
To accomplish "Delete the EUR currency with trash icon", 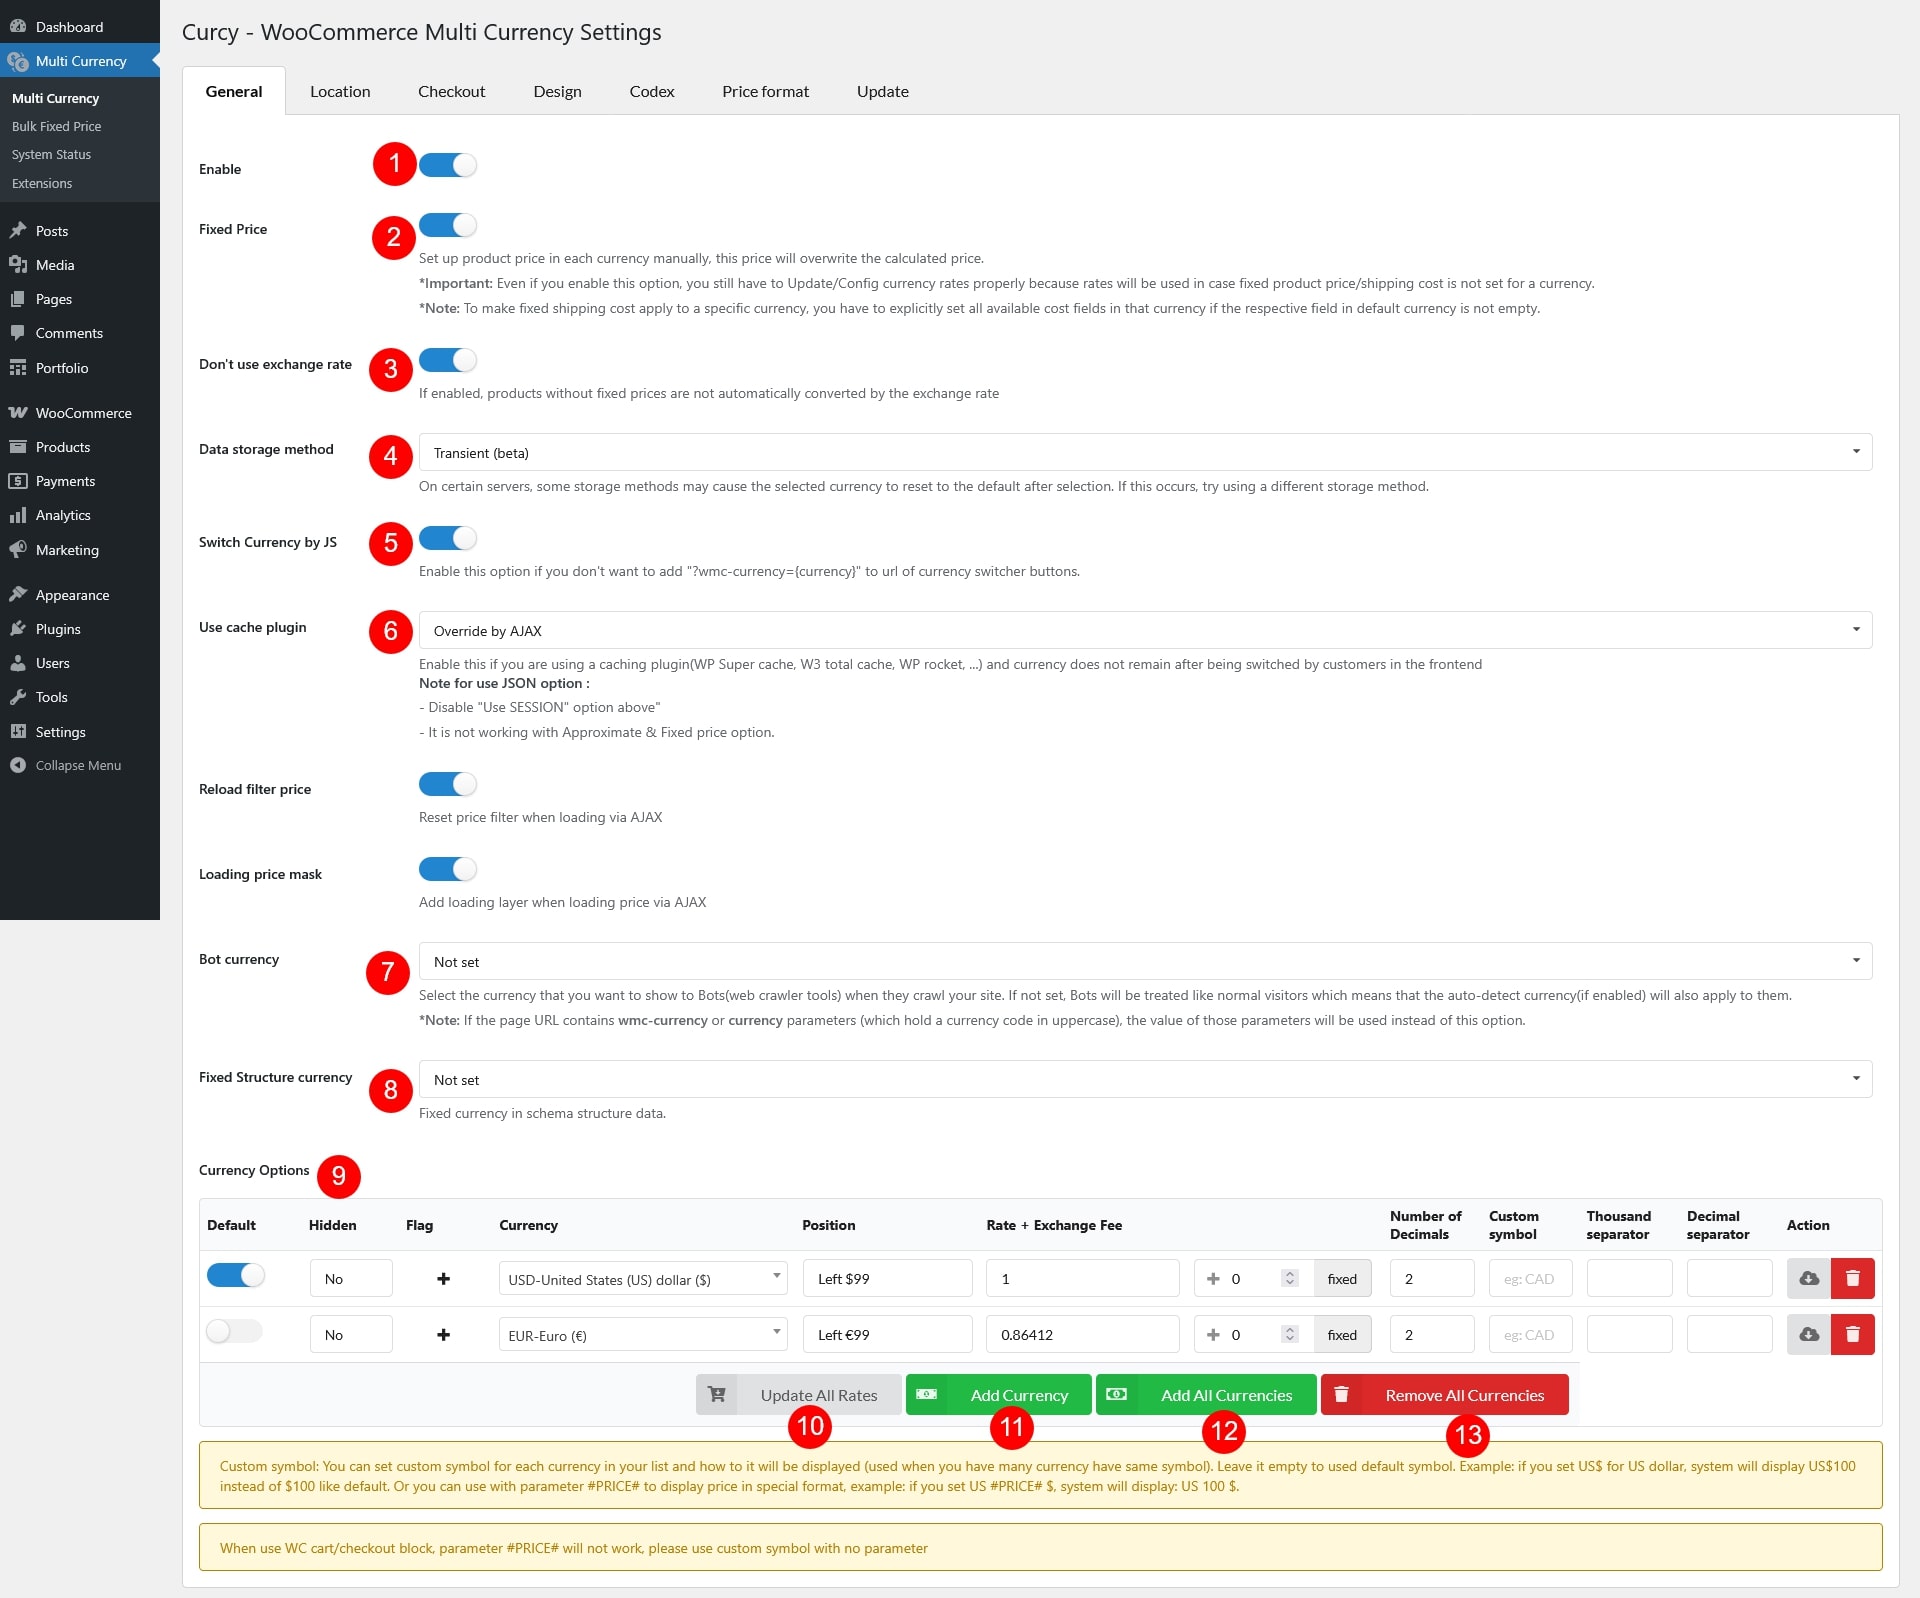I will click(1852, 1334).
